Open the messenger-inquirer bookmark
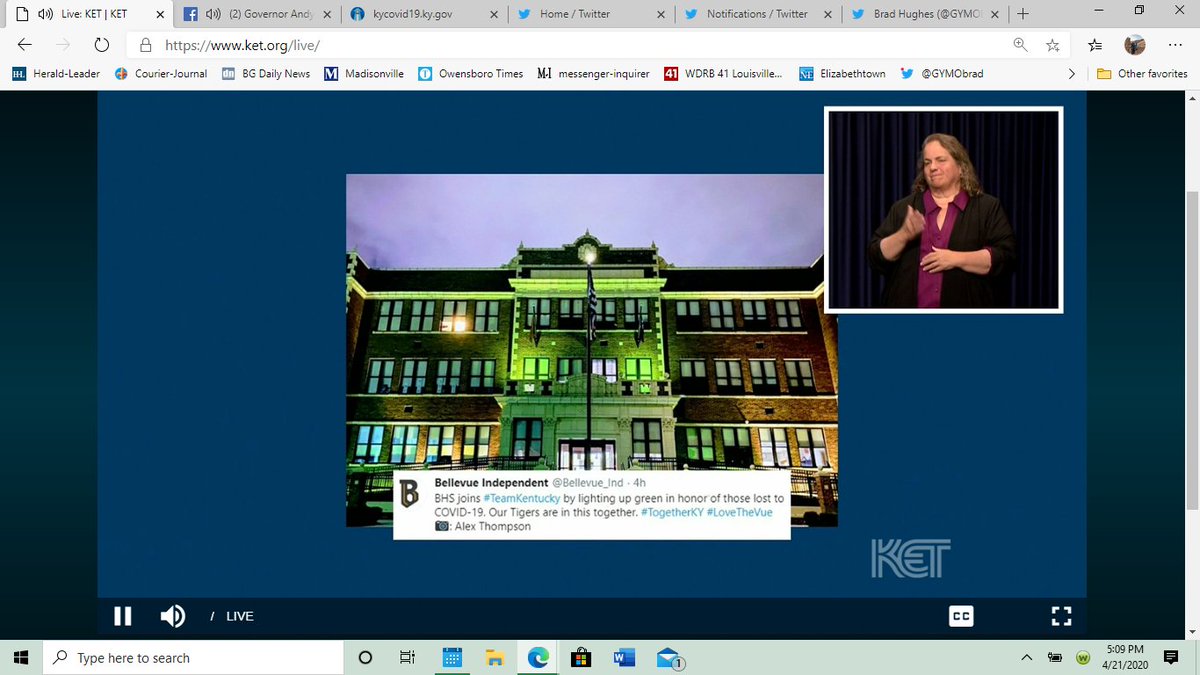 point(593,73)
